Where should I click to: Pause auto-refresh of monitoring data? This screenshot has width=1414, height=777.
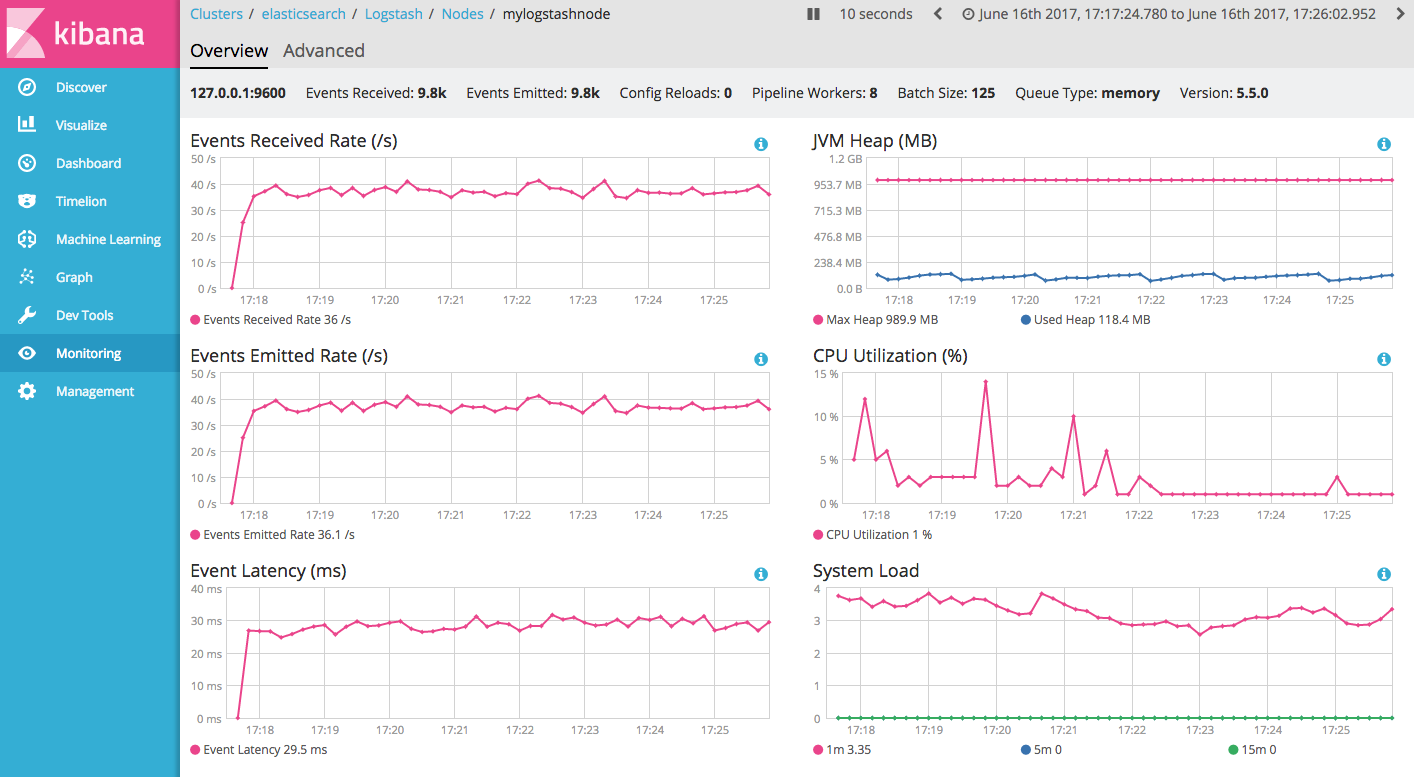(x=813, y=14)
